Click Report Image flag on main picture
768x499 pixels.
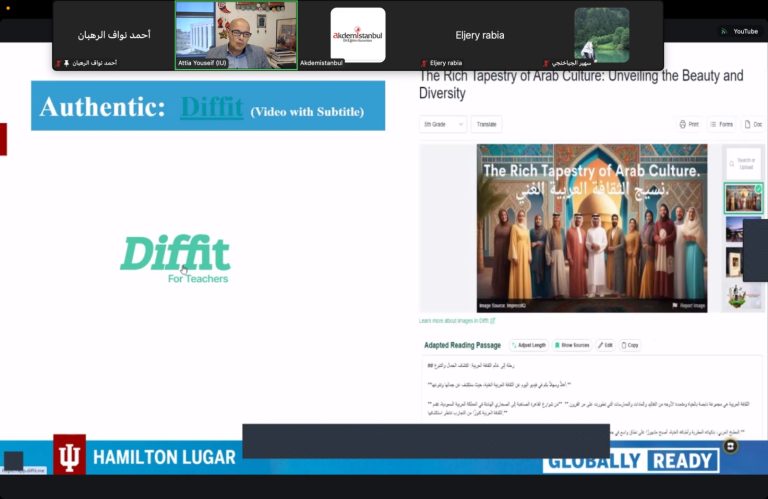(x=689, y=306)
